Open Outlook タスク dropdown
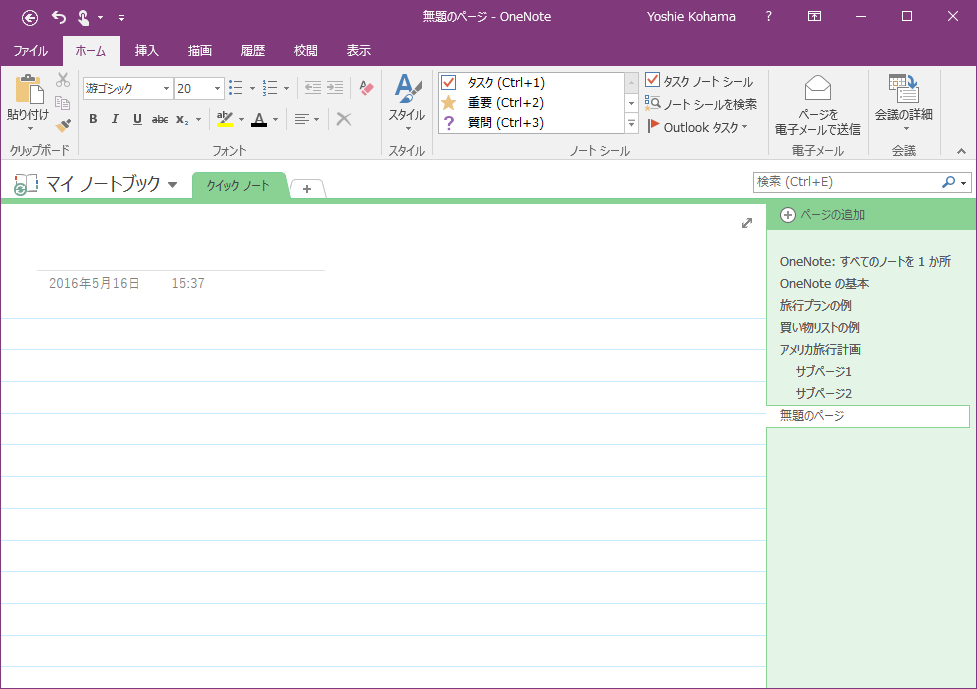977x689 pixels. click(697, 127)
